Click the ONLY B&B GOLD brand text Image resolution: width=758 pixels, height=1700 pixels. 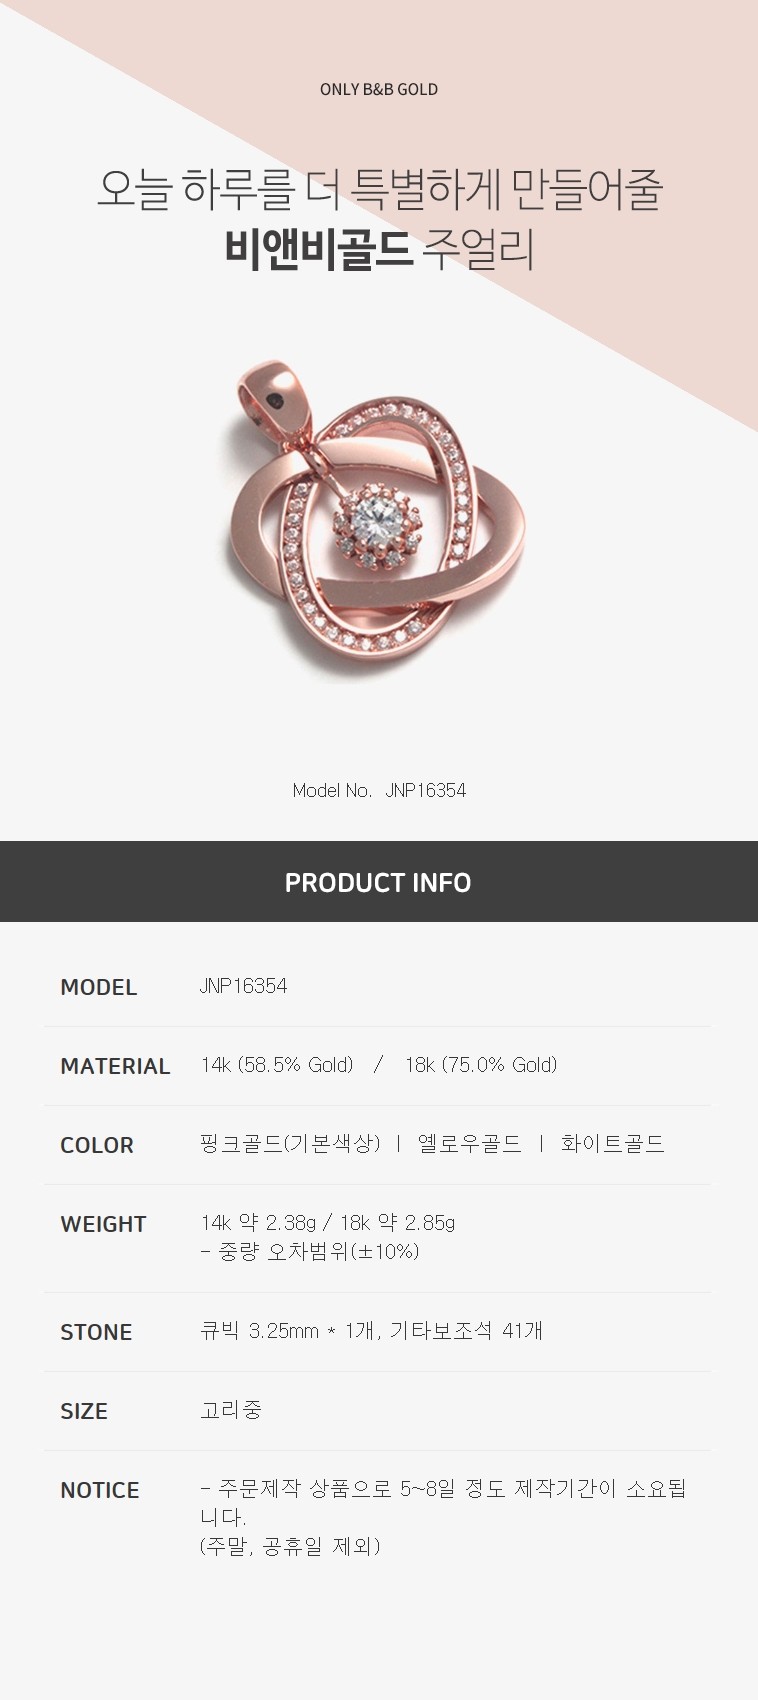[x=379, y=89]
